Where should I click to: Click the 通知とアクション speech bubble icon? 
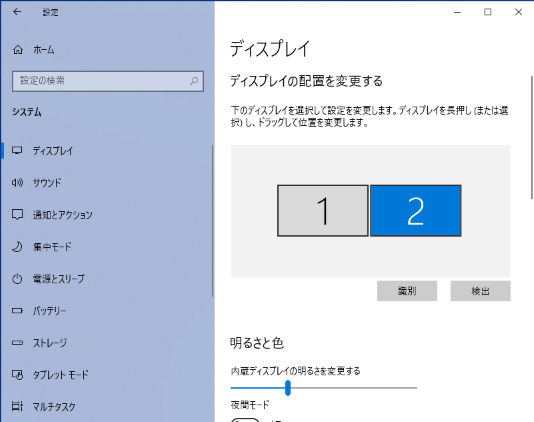click(x=17, y=215)
